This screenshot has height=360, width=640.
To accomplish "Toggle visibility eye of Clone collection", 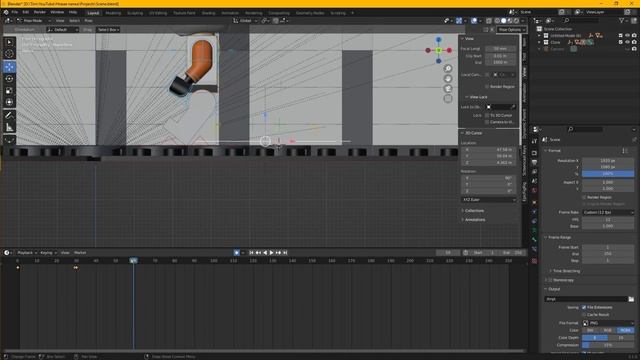I will [627, 42].
